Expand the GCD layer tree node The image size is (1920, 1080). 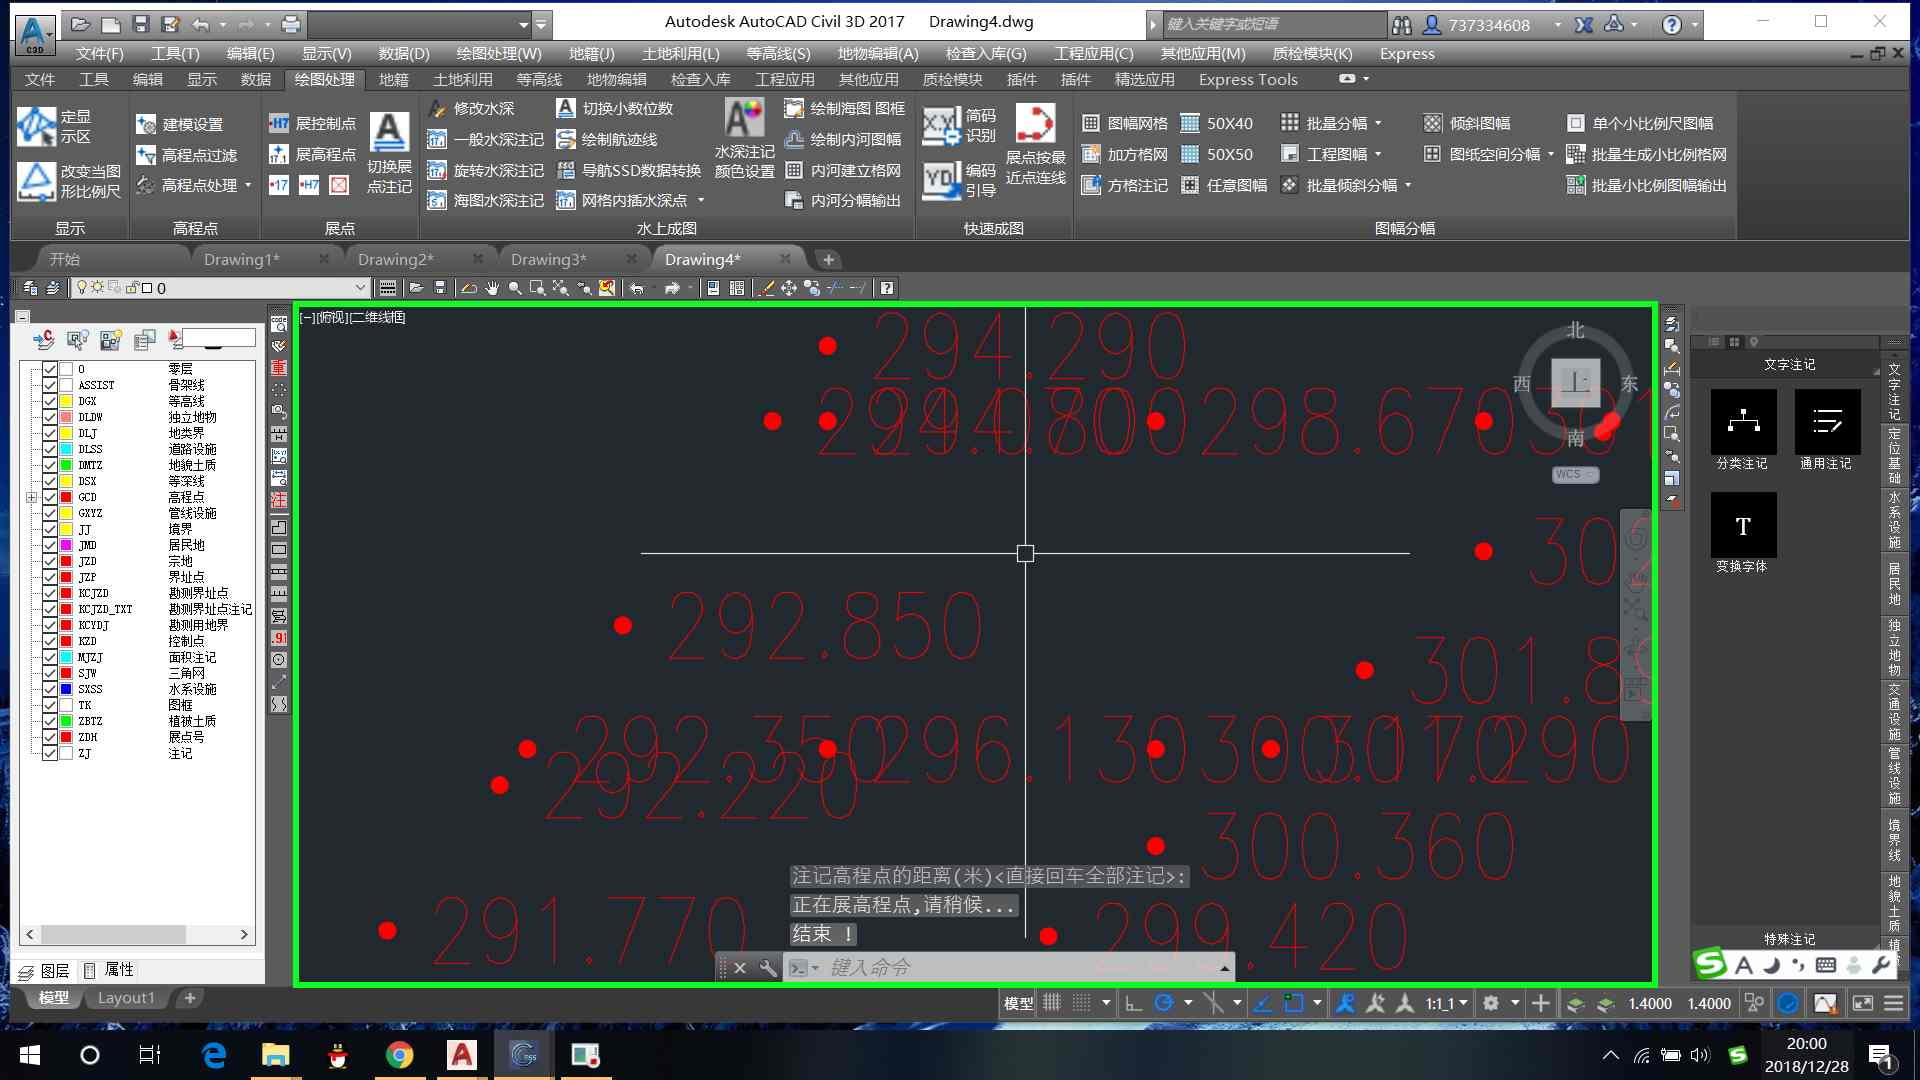click(x=31, y=497)
